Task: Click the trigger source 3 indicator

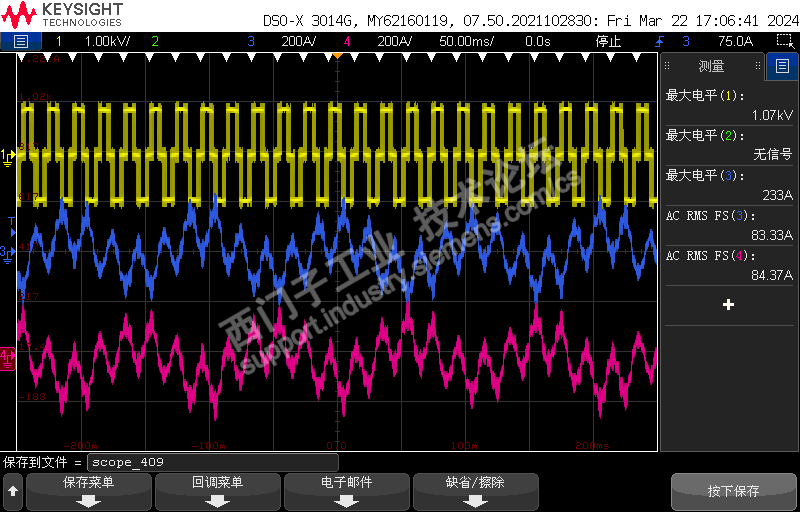Action: click(x=686, y=42)
